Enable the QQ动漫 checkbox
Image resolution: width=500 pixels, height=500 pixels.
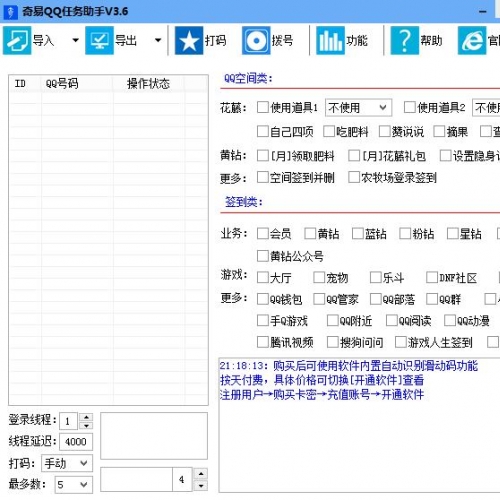point(450,320)
